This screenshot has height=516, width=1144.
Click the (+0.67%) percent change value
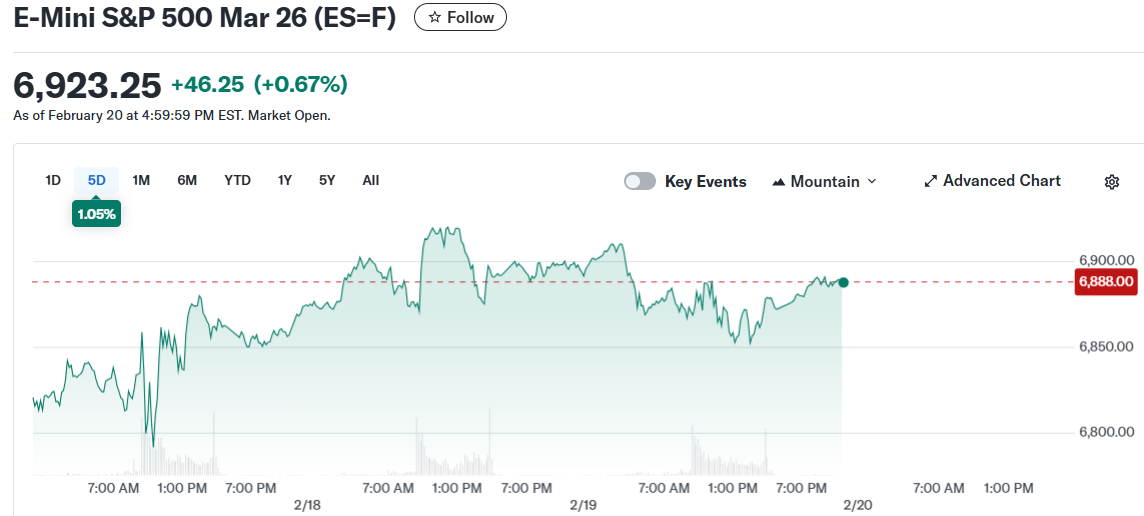[301, 85]
